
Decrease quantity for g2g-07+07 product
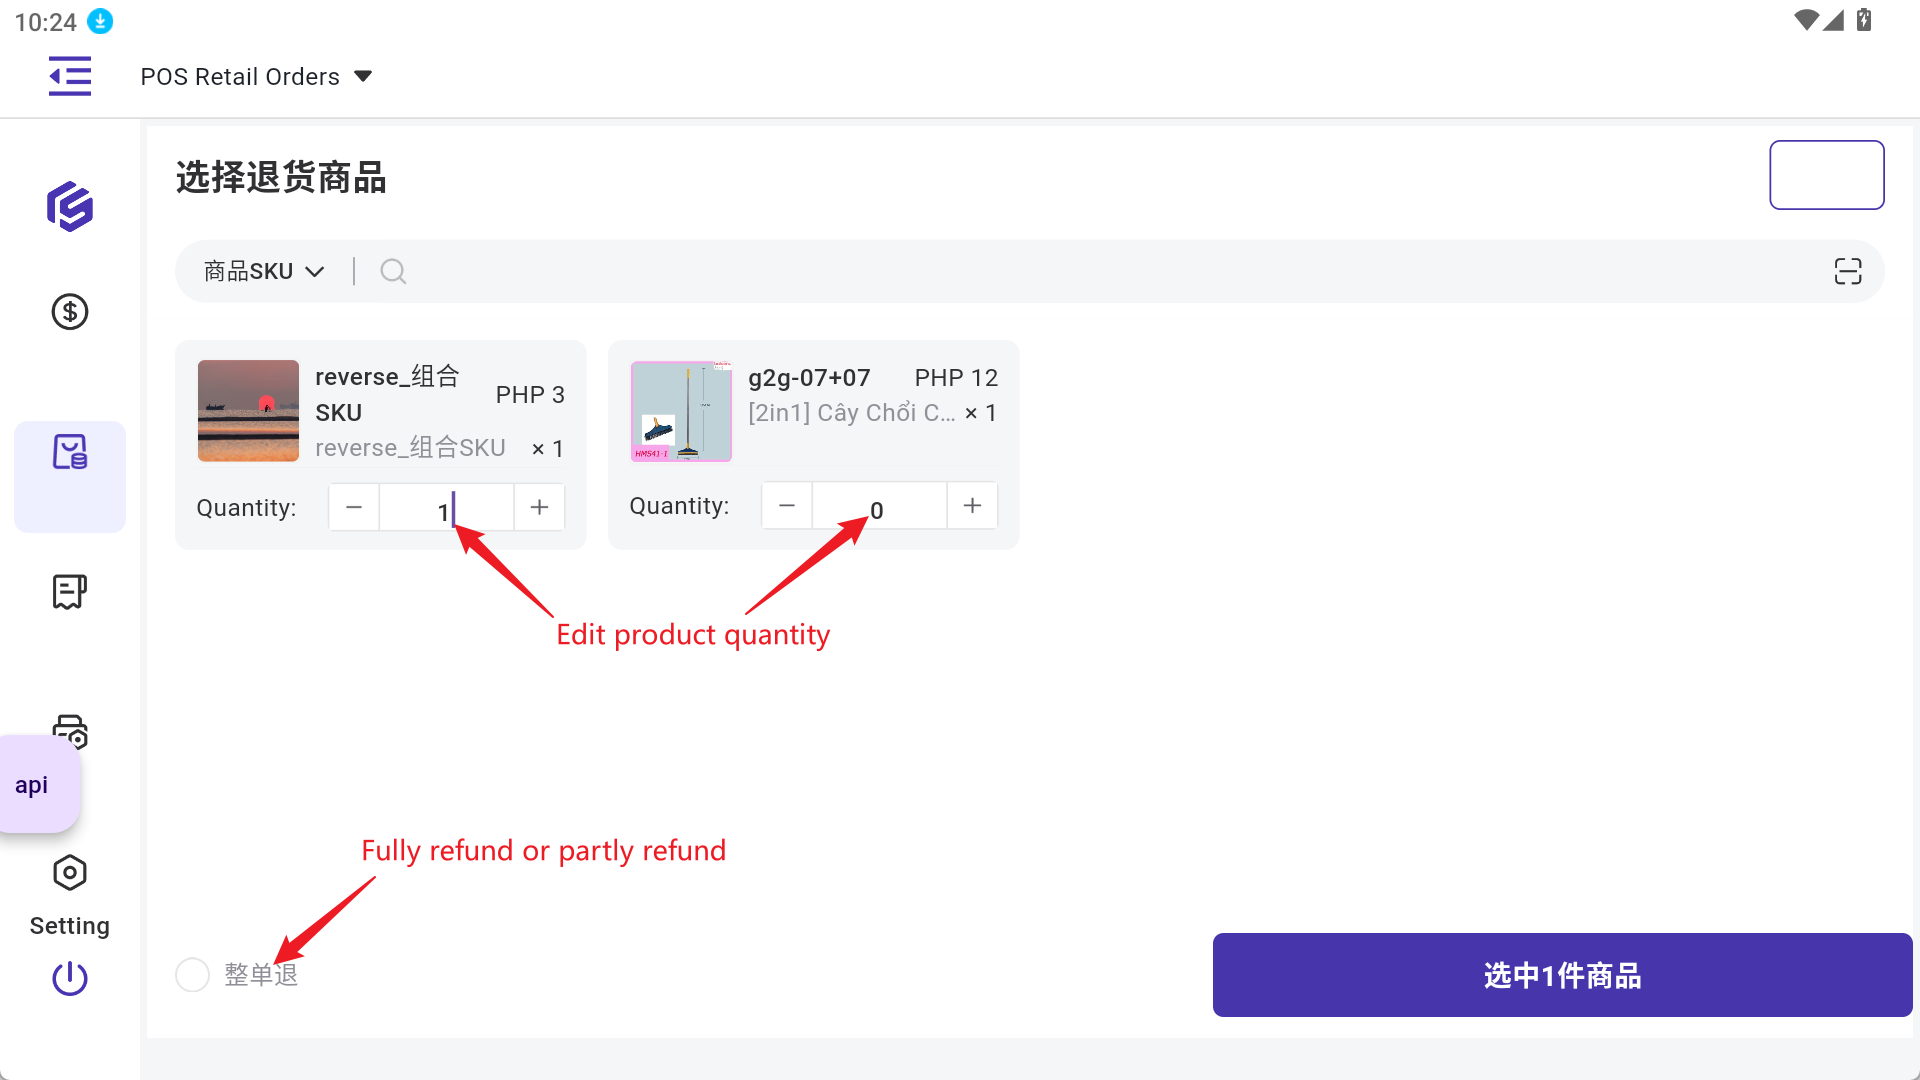(x=787, y=506)
